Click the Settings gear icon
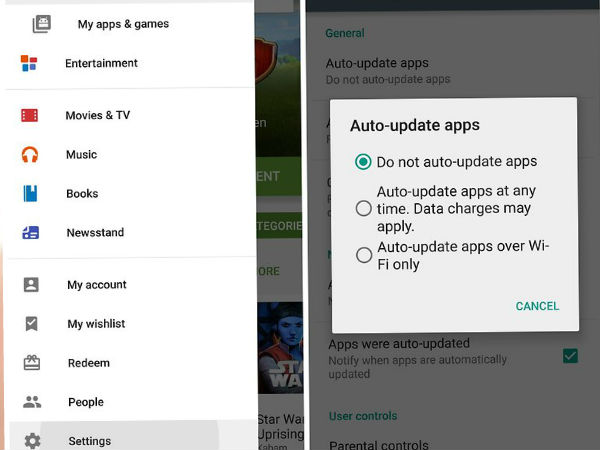The width and height of the screenshot is (600, 450). 33,441
